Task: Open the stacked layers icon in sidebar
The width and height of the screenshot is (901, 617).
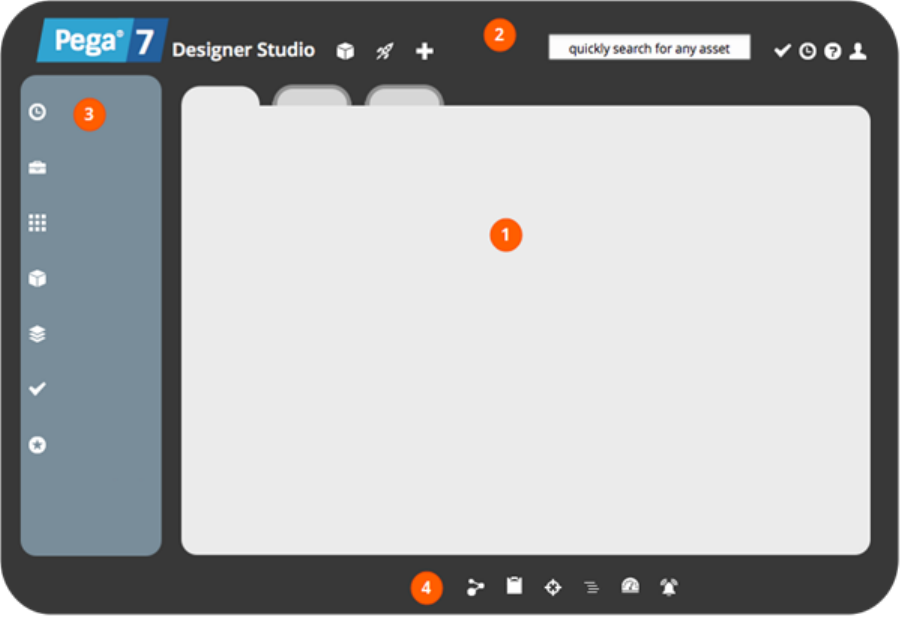Action: 37,334
